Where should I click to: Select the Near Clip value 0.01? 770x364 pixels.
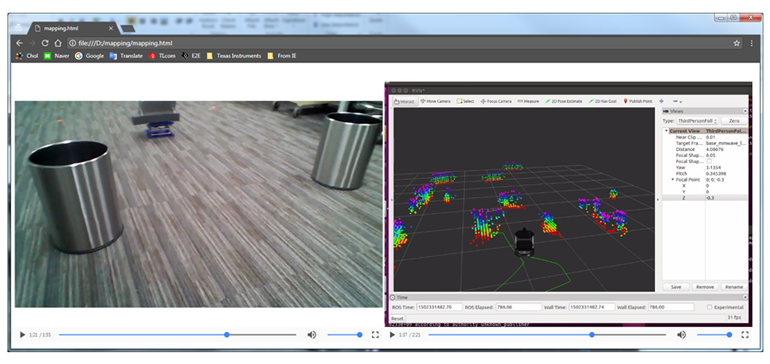(x=711, y=137)
